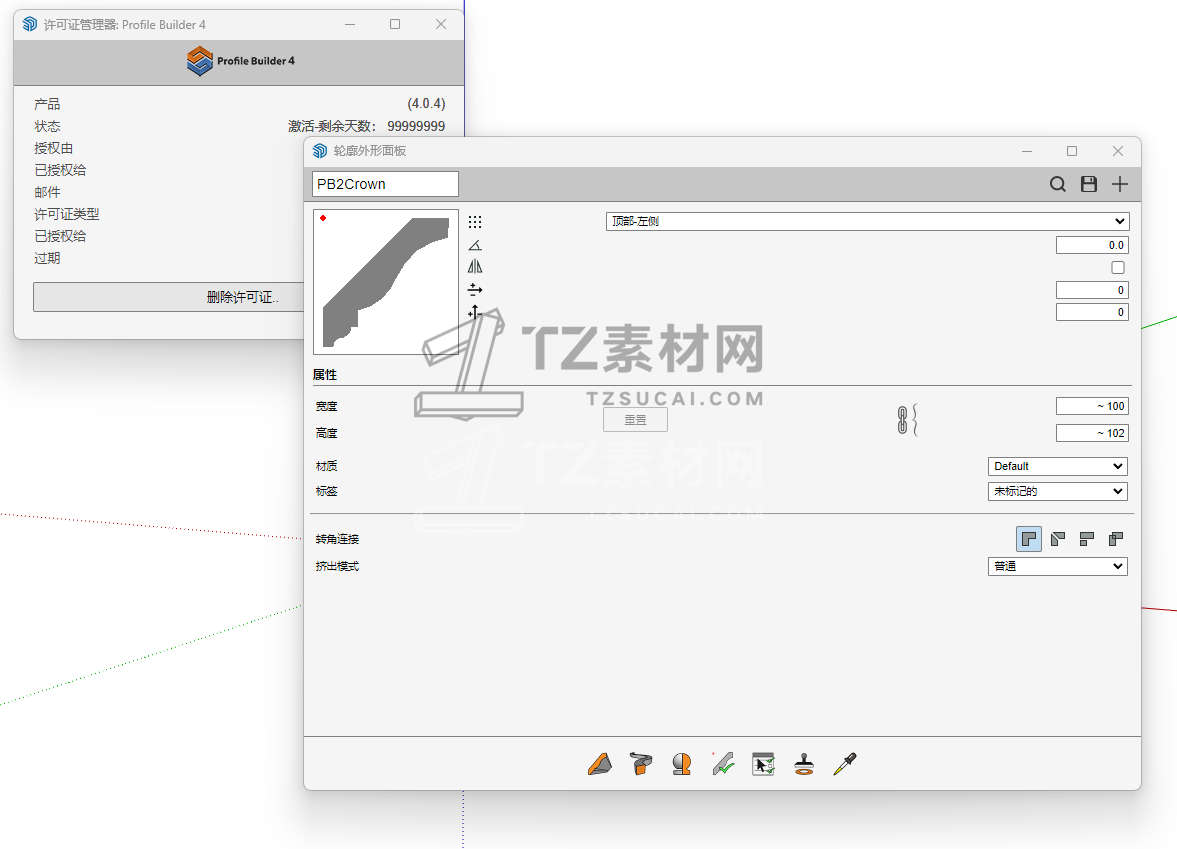Click the horizontal offset icon

pyautogui.click(x=474, y=289)
